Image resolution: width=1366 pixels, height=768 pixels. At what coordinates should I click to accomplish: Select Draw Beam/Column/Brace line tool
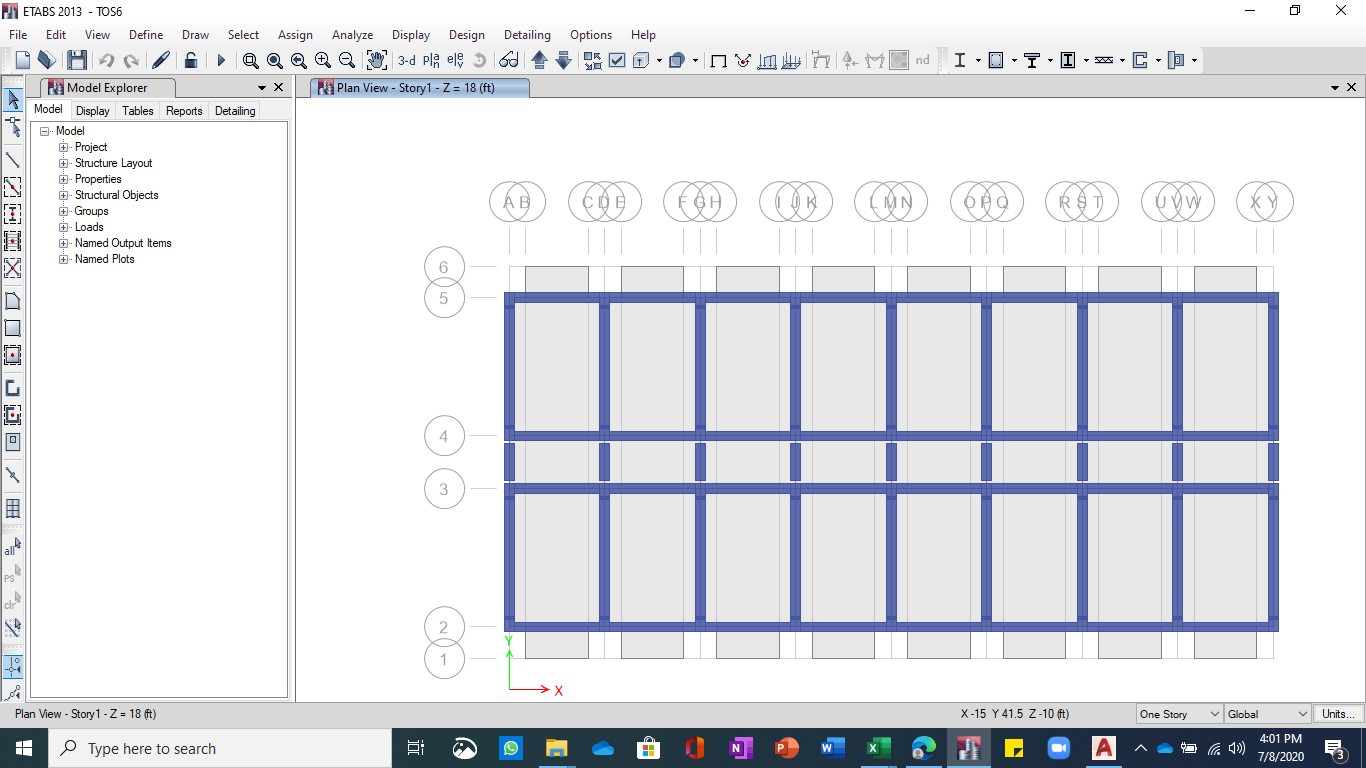tap(13, 159)
